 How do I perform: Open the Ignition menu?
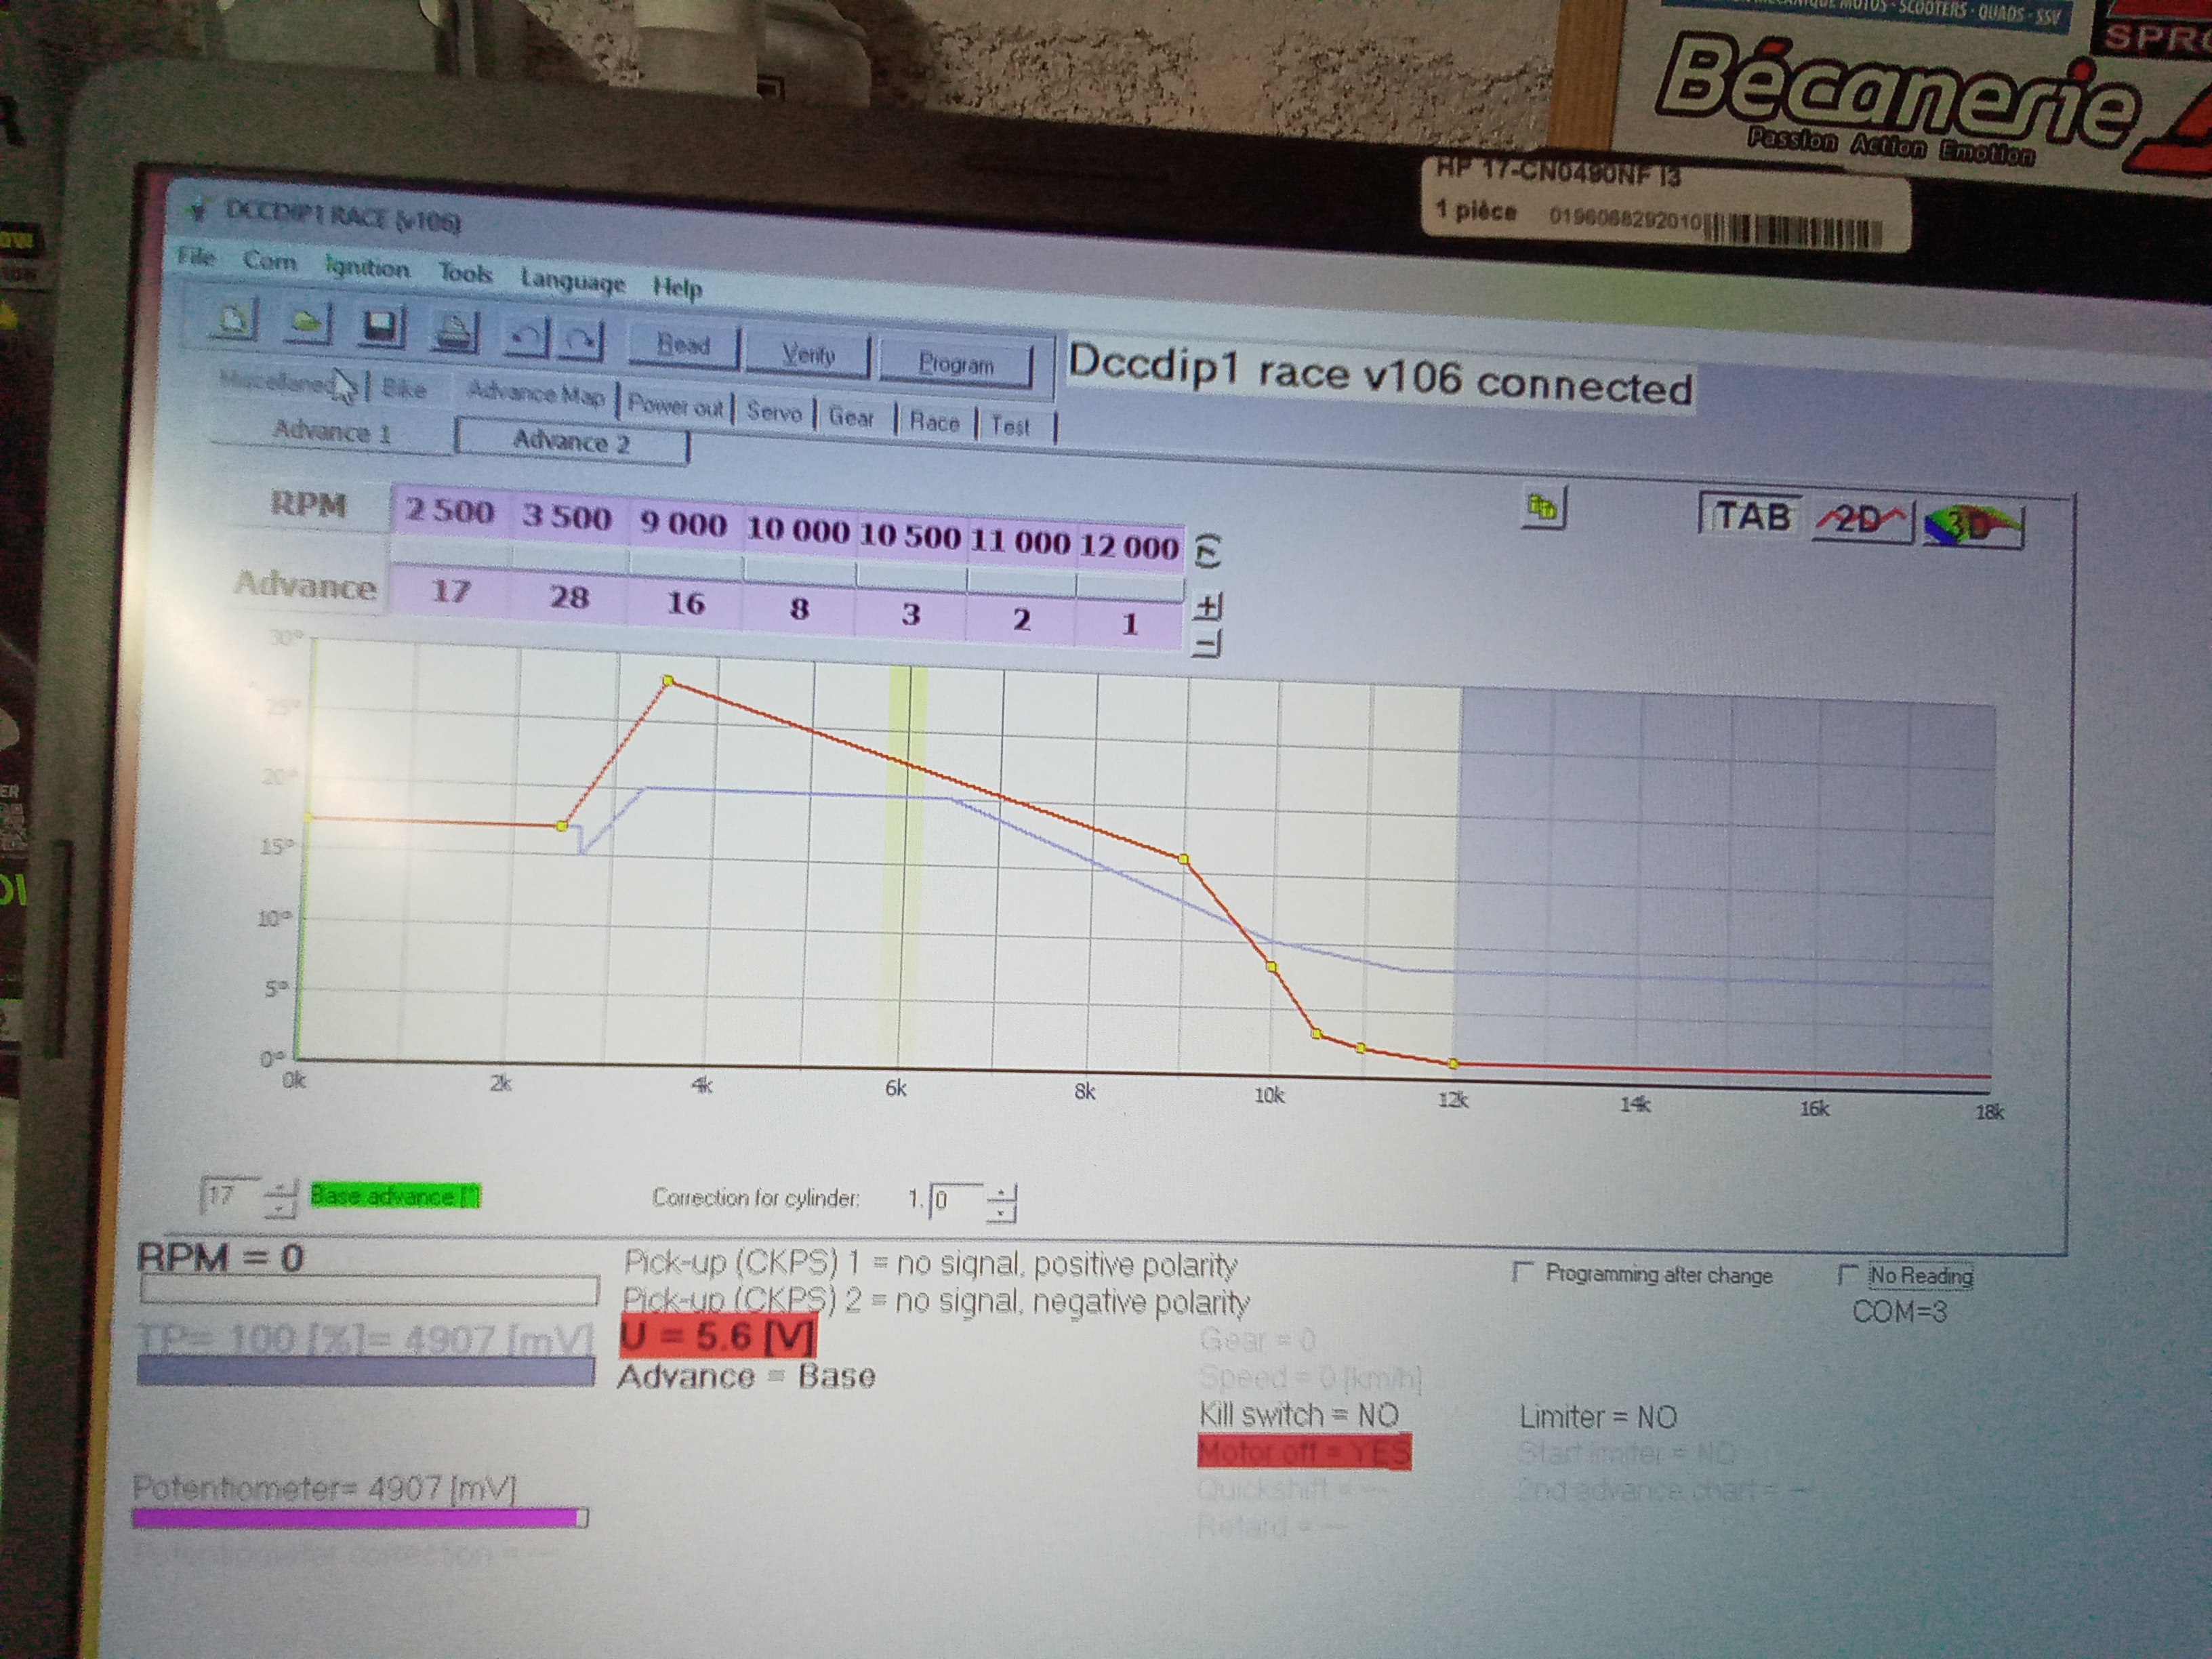pos(367,268)
